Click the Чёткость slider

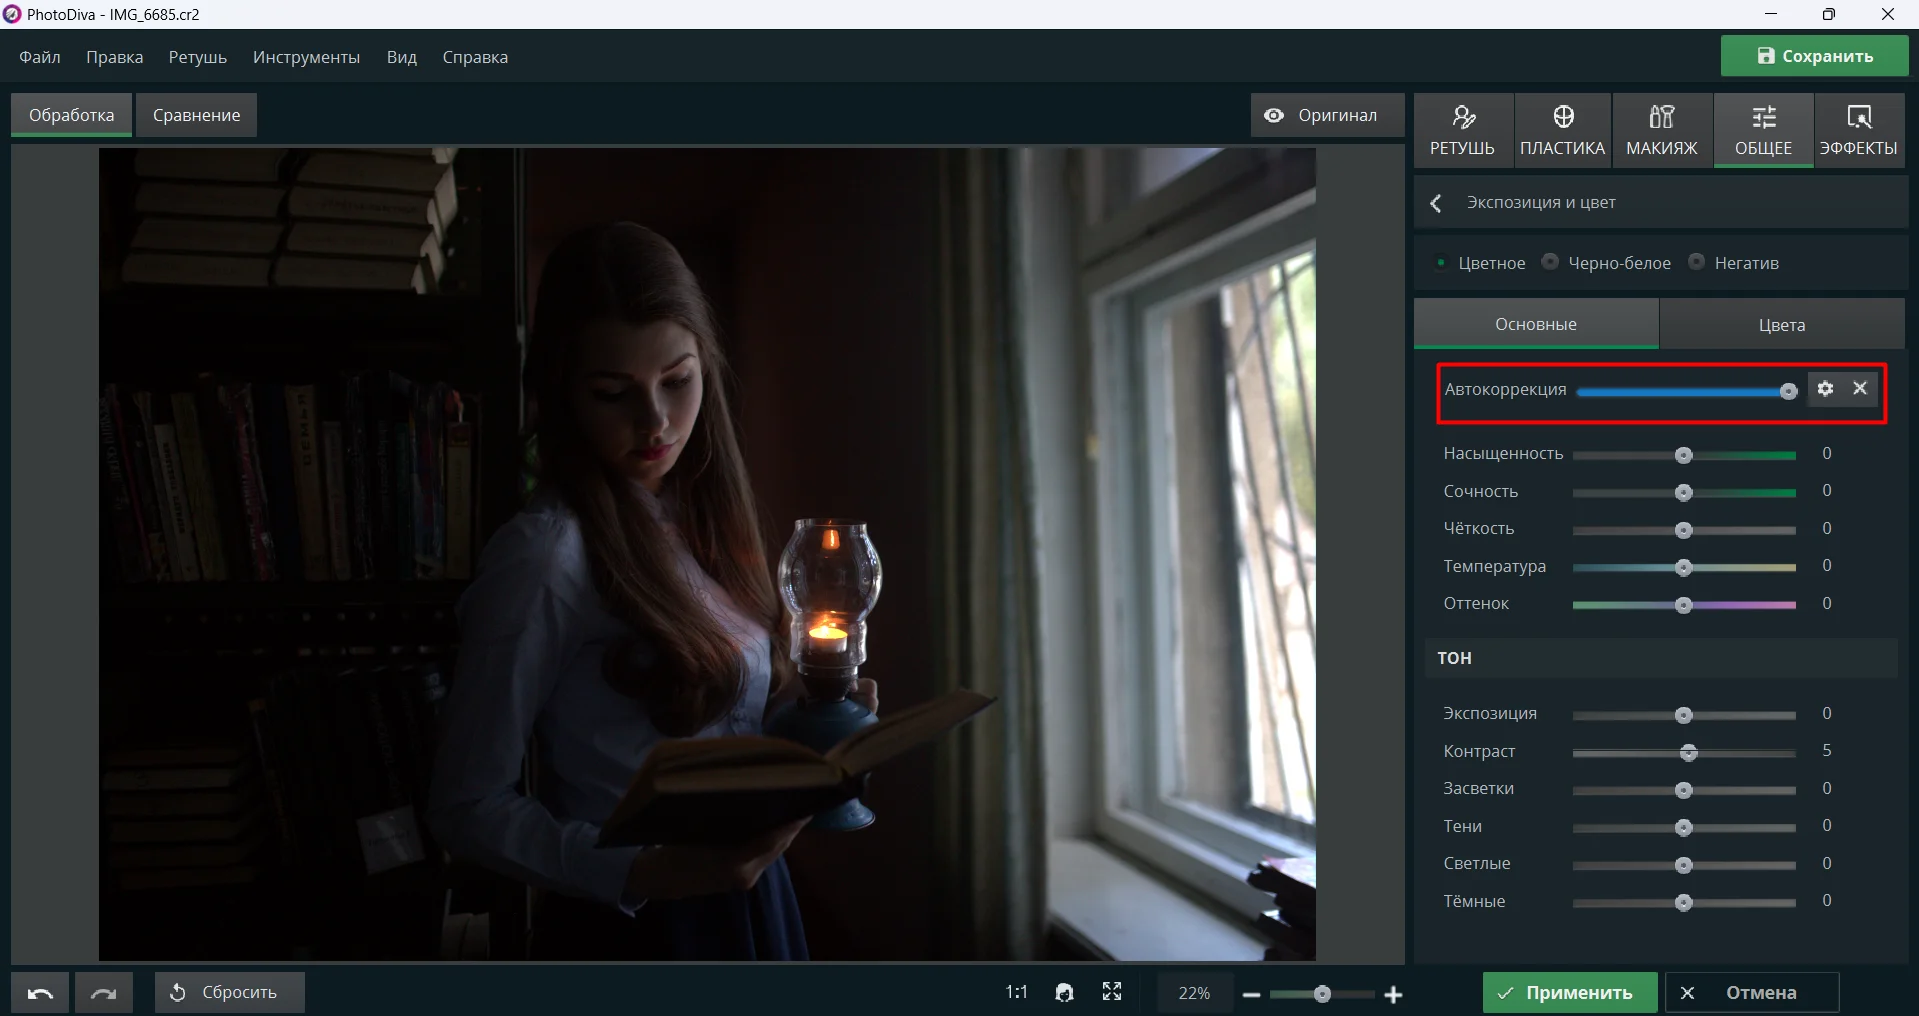click(x=1684, y=530)
